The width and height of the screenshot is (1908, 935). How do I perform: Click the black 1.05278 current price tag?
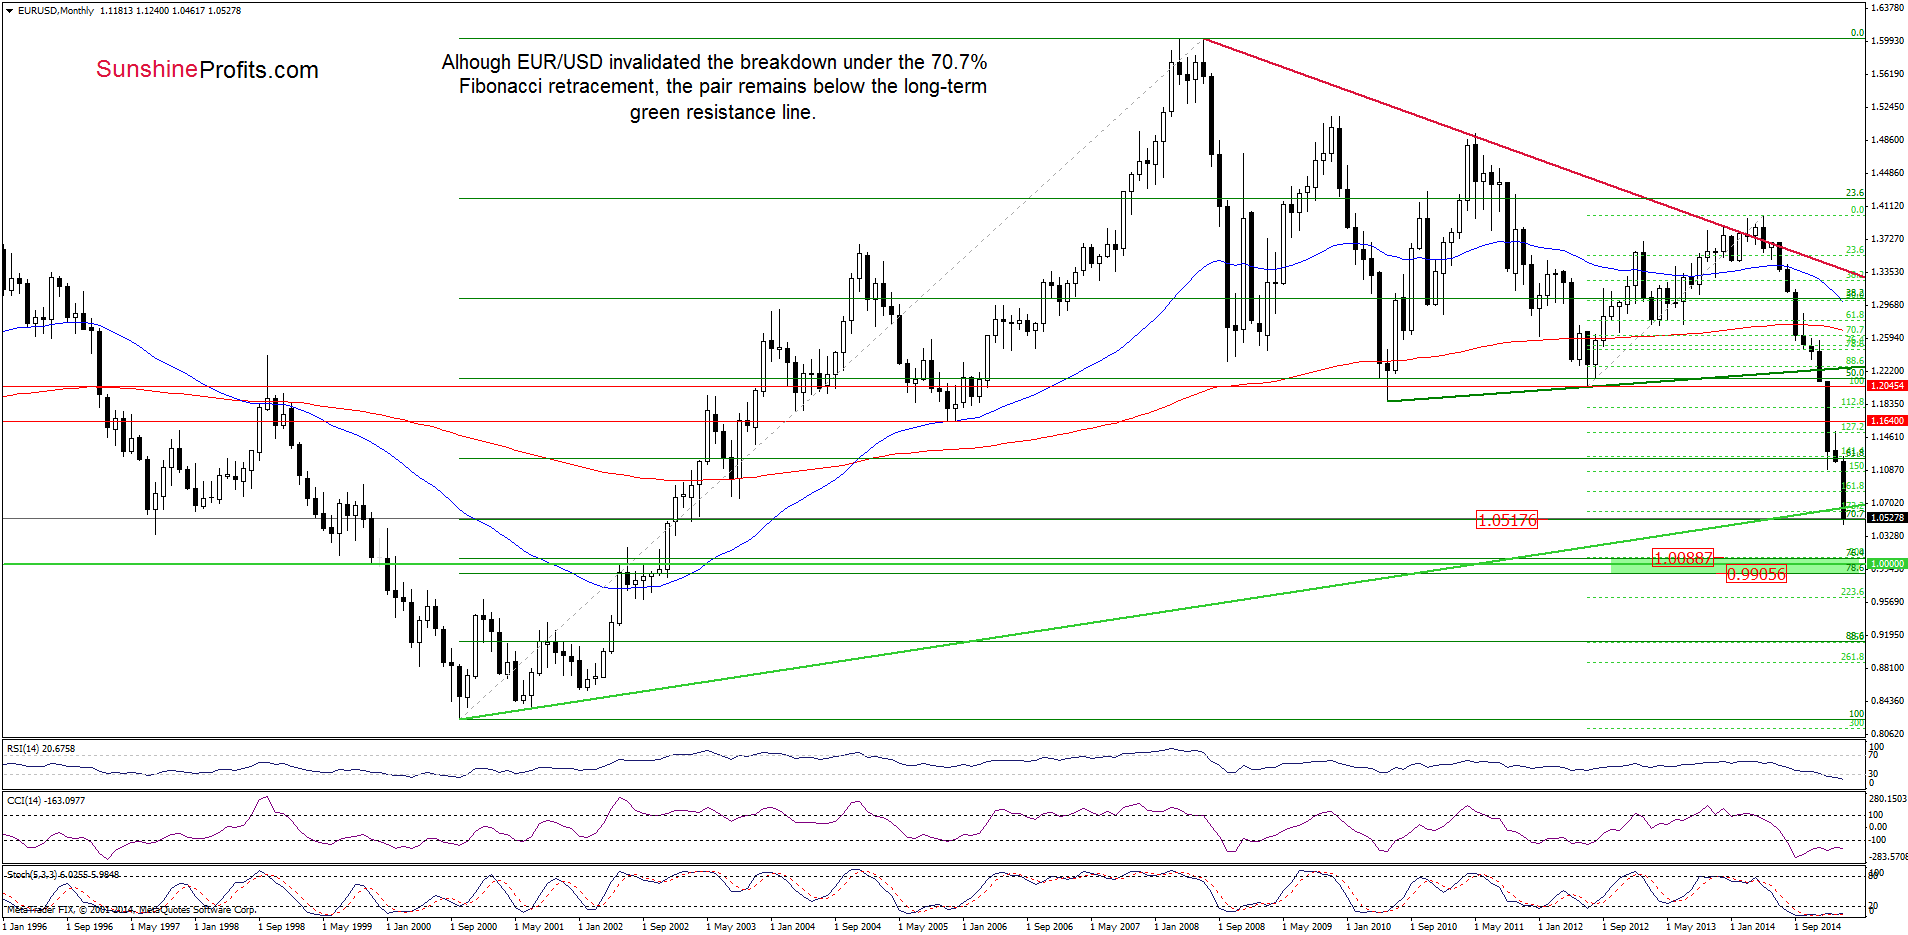tap(1887, 518)
